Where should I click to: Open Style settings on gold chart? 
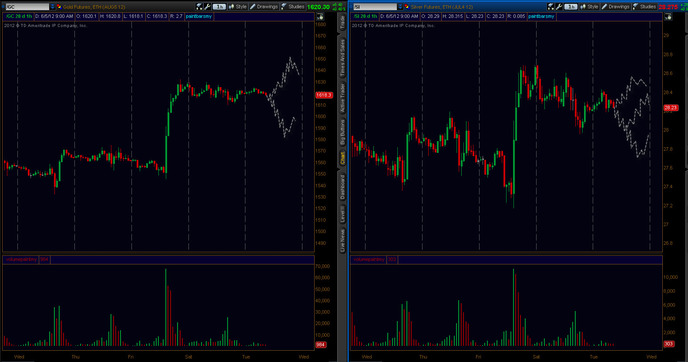coord(238,7)
